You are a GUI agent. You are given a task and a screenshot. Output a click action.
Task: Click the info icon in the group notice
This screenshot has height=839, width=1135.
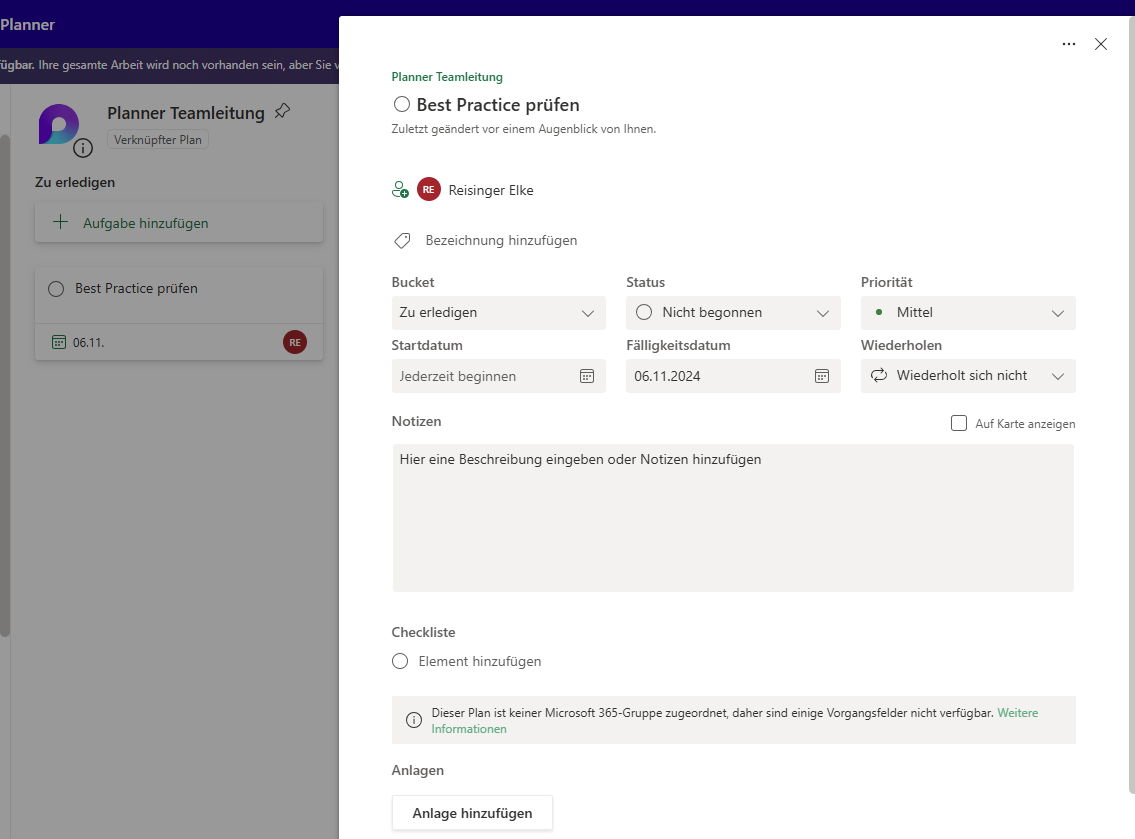tap(414, 720)
